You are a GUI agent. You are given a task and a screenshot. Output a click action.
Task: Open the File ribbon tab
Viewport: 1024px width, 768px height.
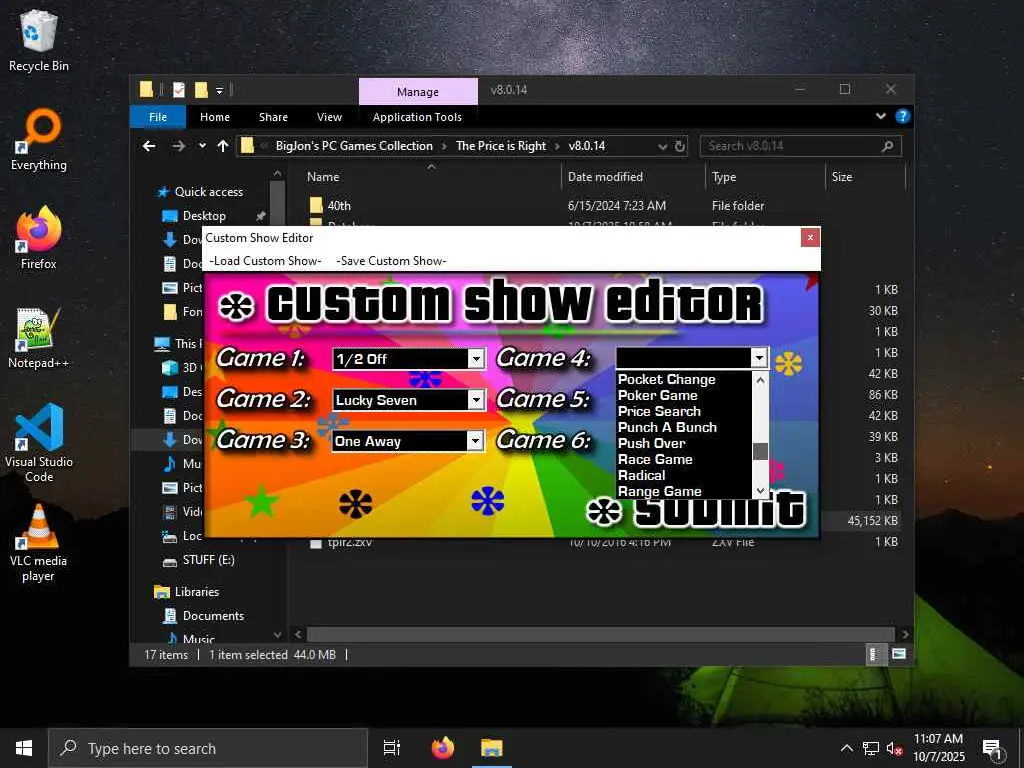pyautogui.click(x=158, y=117)
